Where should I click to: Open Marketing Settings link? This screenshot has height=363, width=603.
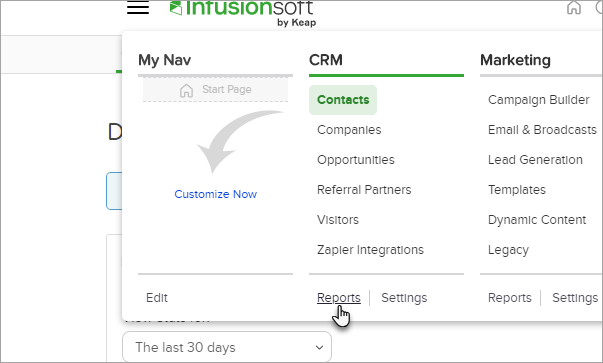[575, 298]
